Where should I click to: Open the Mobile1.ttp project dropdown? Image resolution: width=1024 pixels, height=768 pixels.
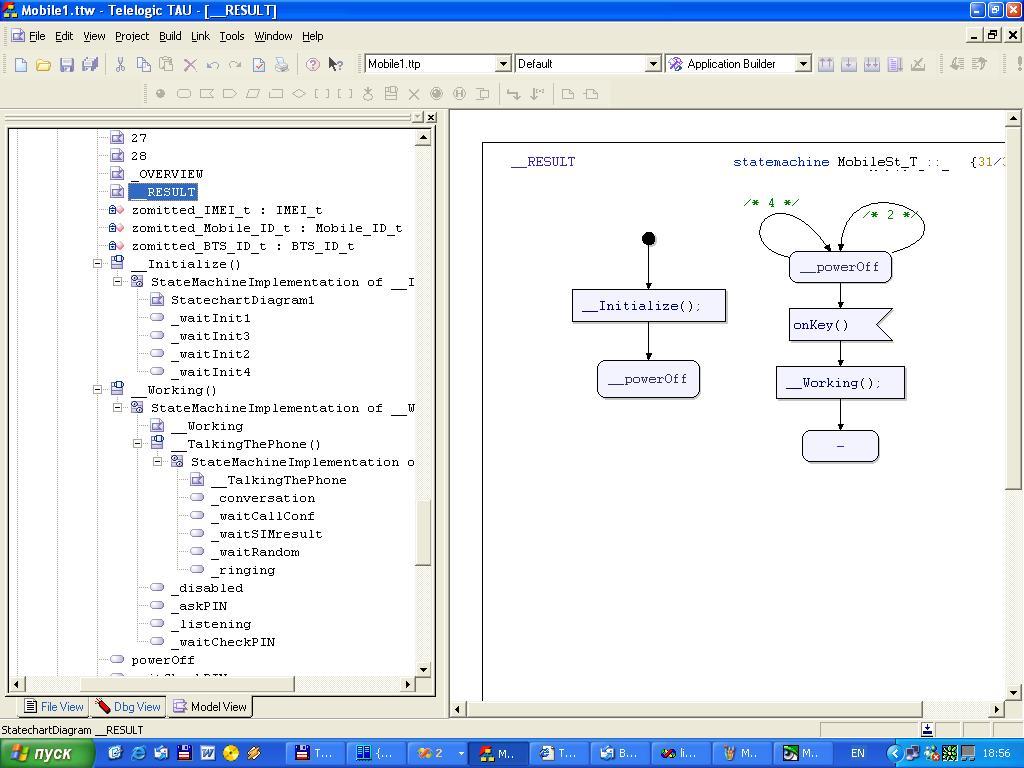point(503,64)
